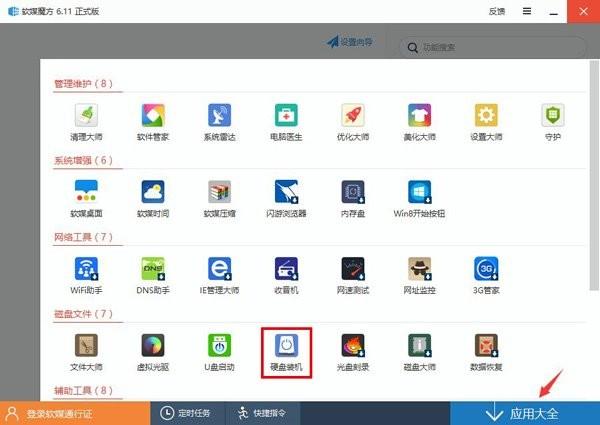
Task: Click 磁盘文件 (7) category heading
Action: (x=83, y=314)
